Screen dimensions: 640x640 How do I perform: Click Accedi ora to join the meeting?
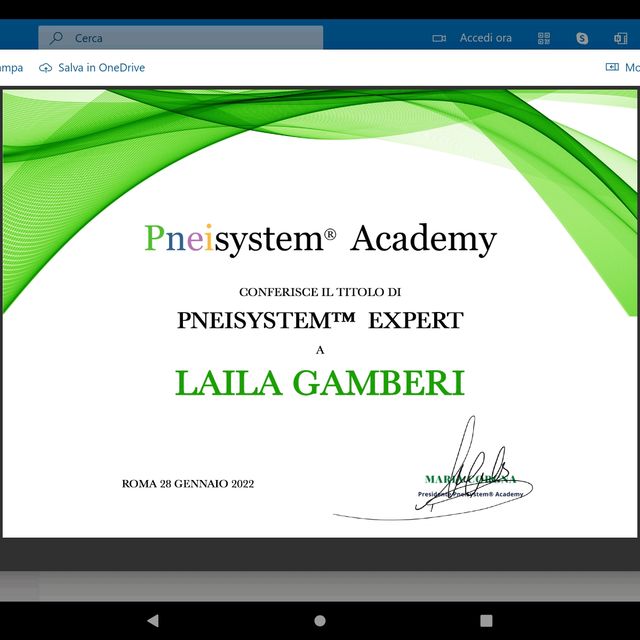pyautogui.click(x=485, y=38)
